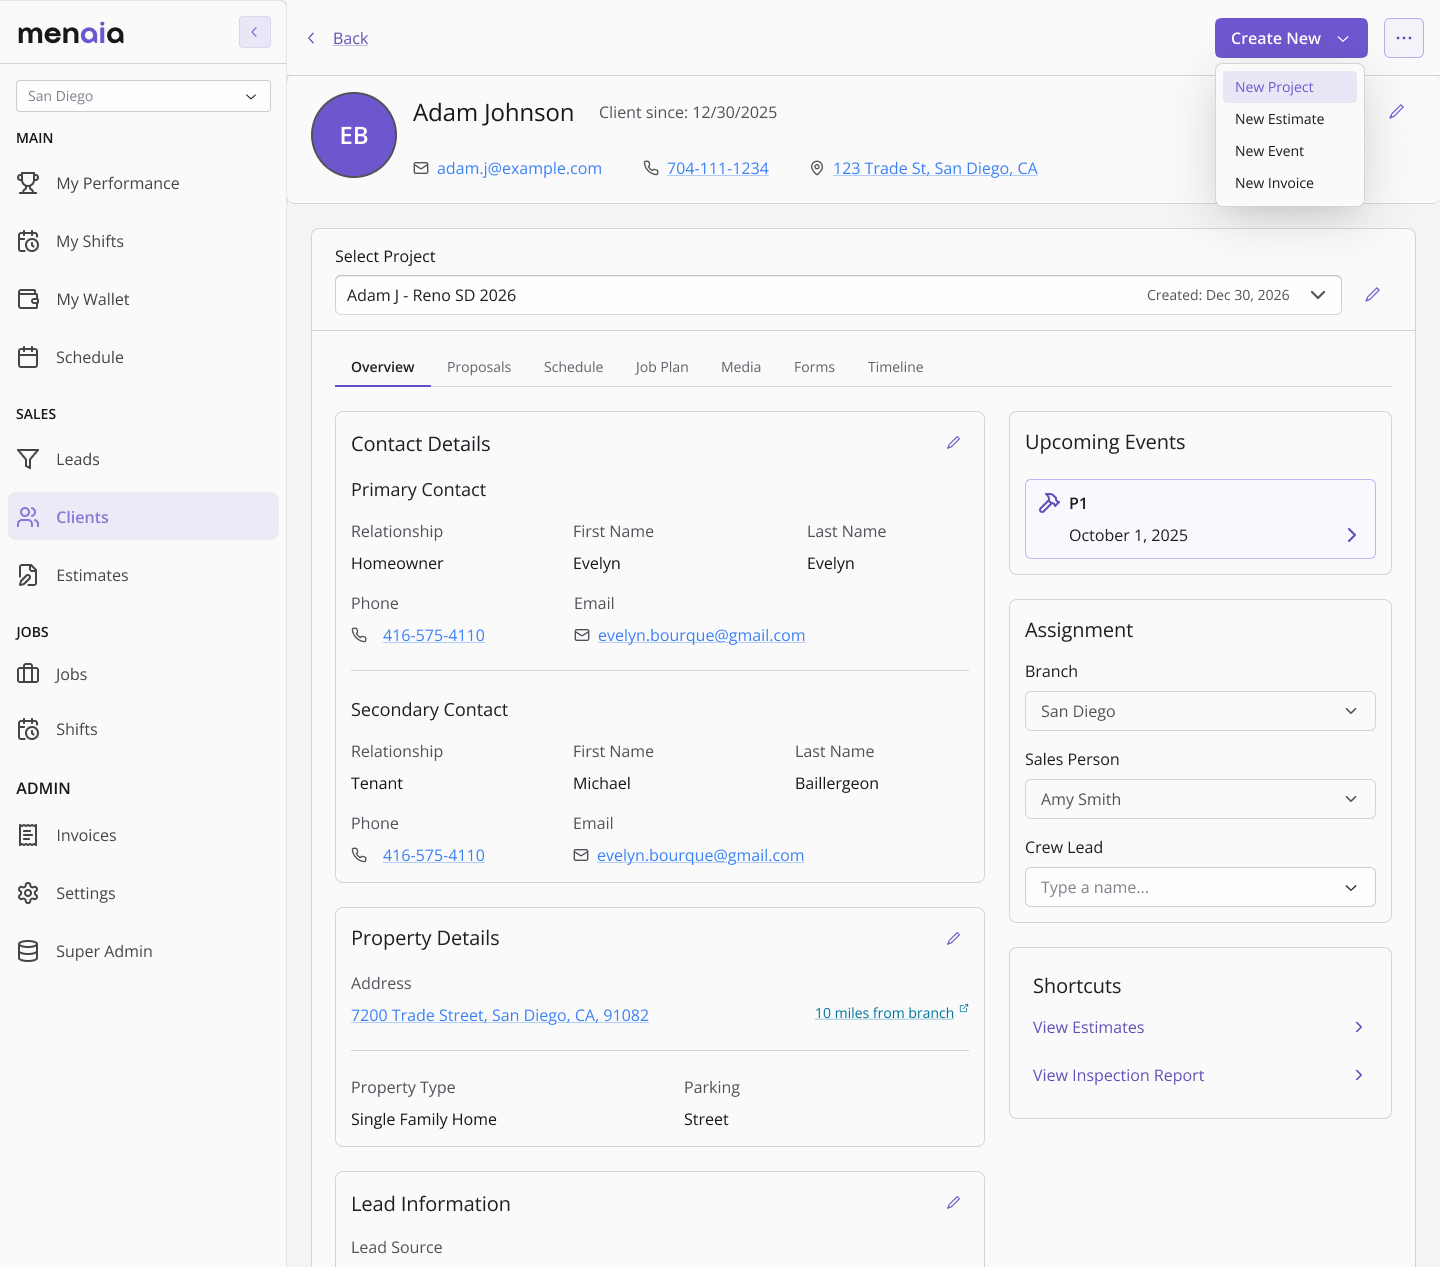Click the Schedule calendar icon
This screenshot has width=1440, height=1267.
[x=28, y=357]
